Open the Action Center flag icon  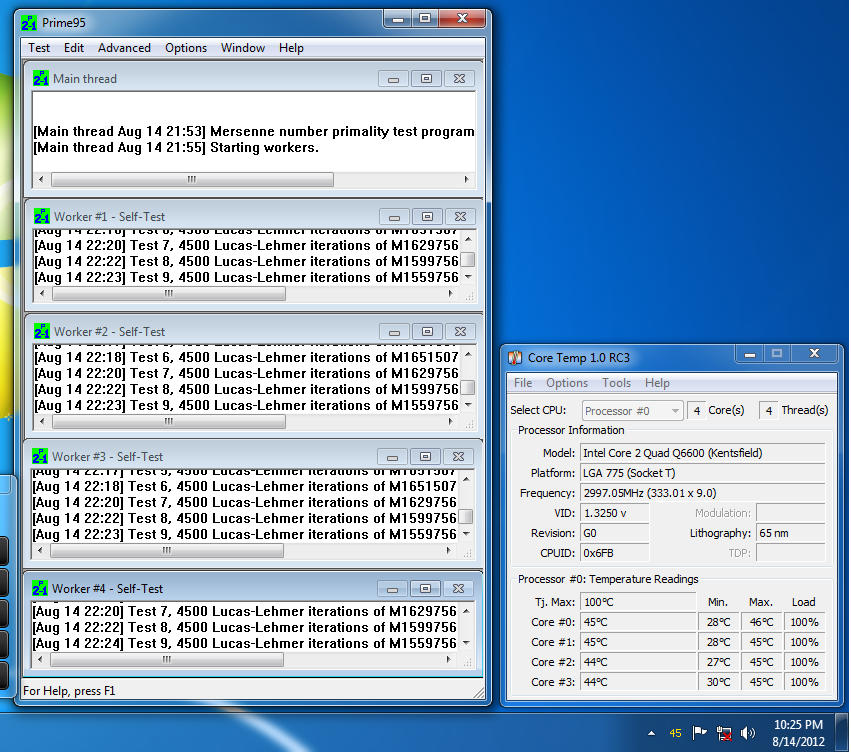[700, 733]
